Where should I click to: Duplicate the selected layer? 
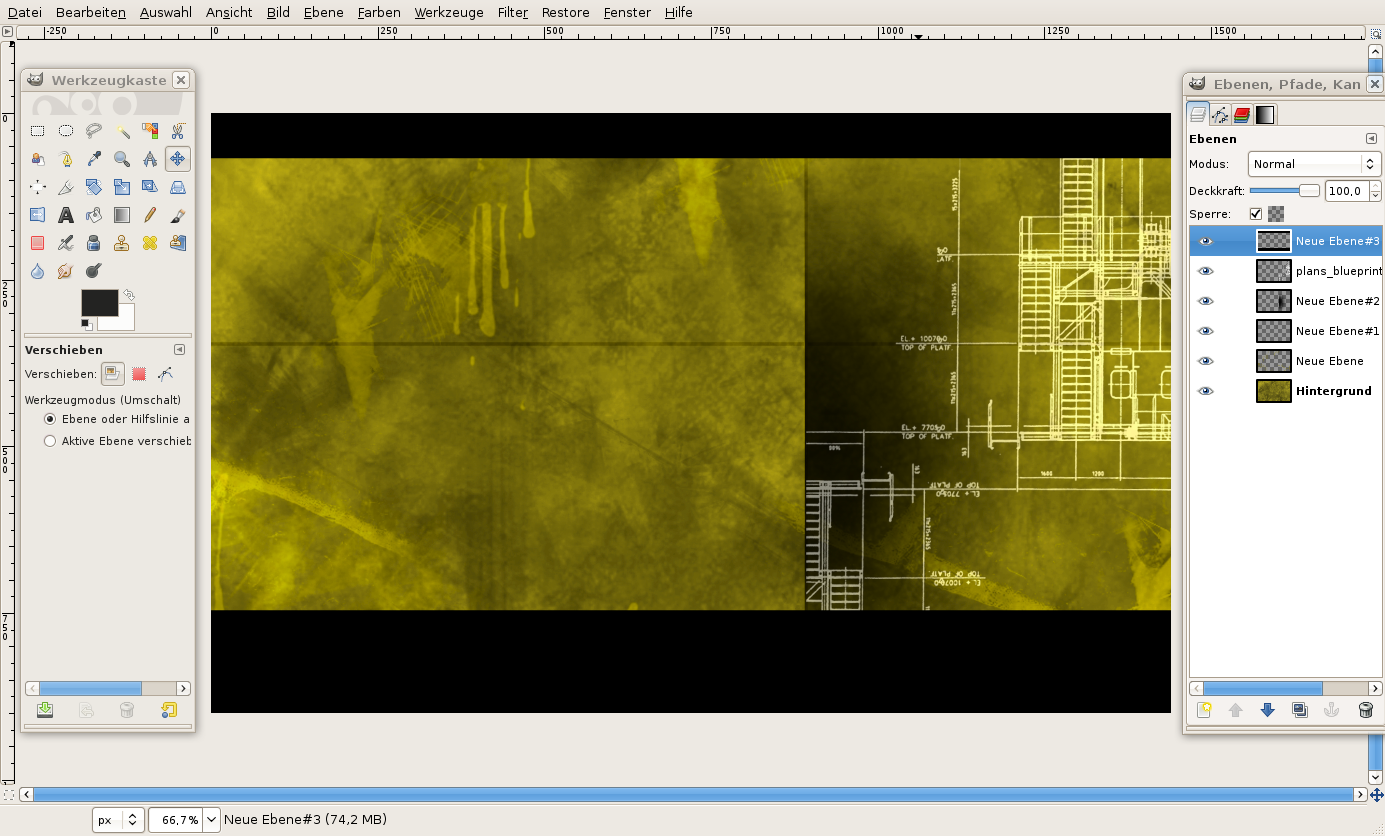pos(1300,710)
